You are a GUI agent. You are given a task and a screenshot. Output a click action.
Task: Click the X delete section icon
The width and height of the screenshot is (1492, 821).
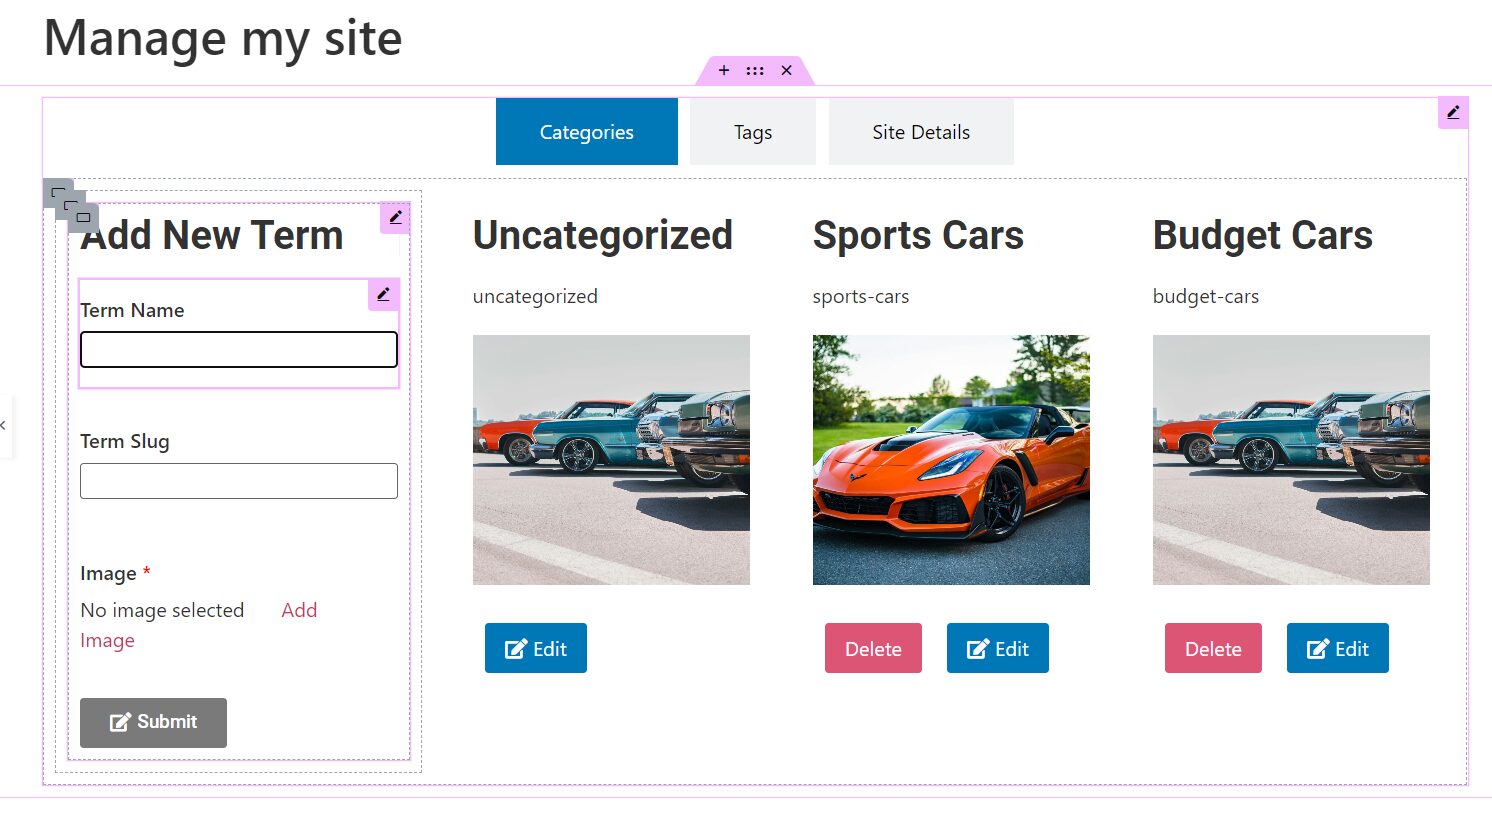click(787, 71)
